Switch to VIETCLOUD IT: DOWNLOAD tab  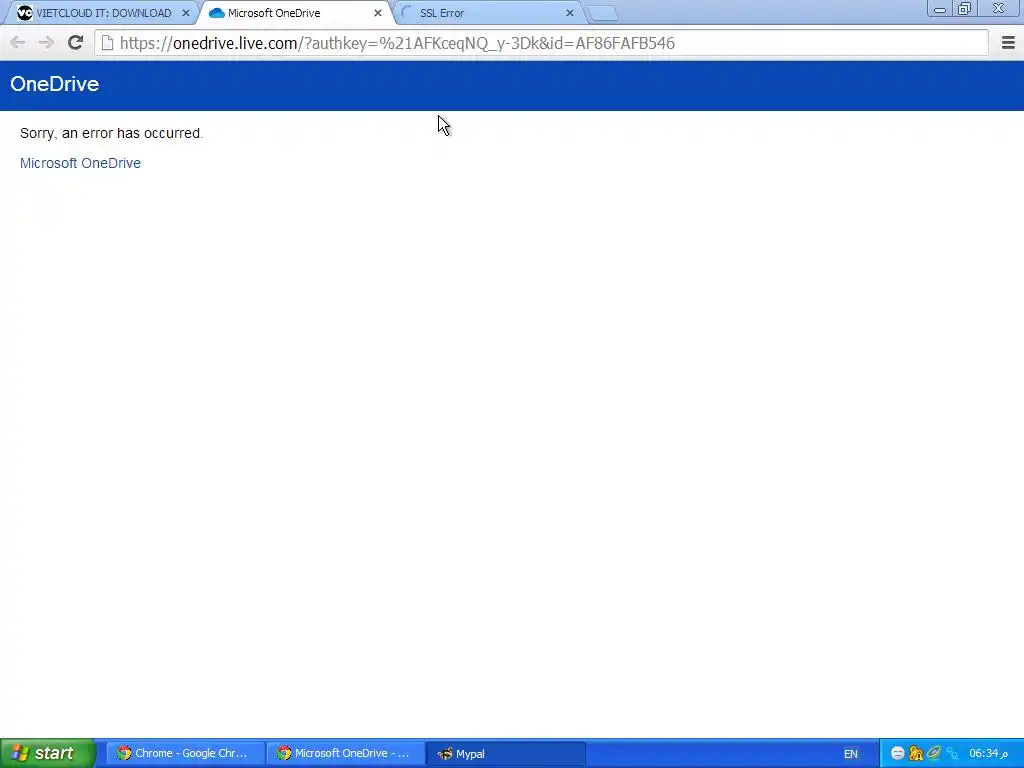click(104, 13)
